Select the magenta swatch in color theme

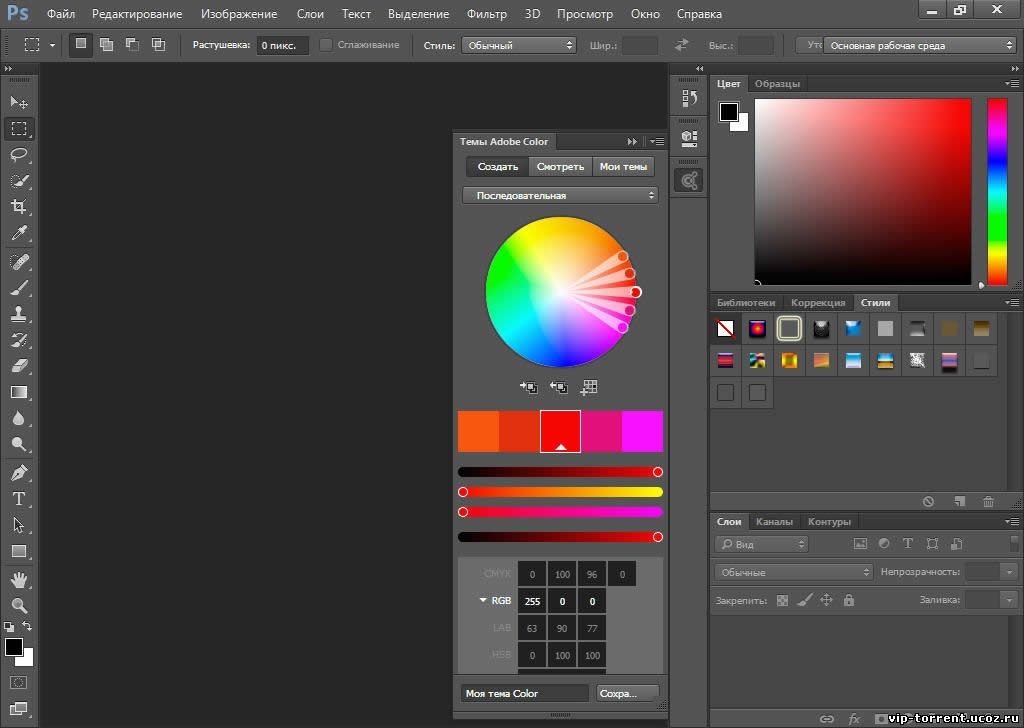coord(642,431)
